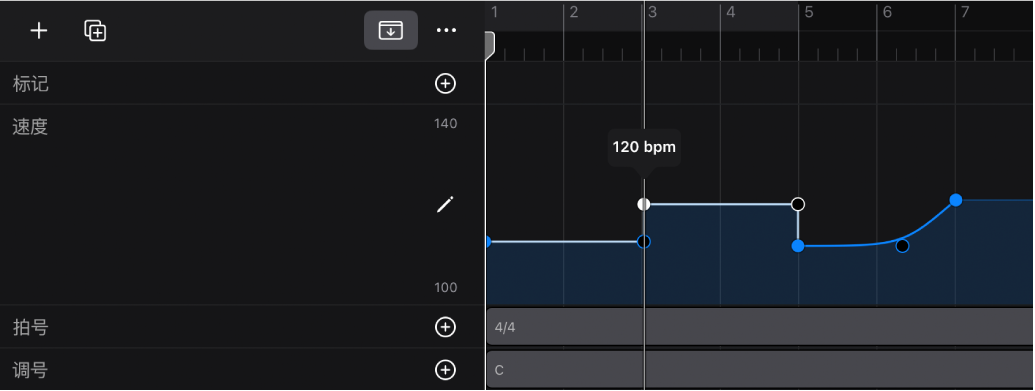Click bar 4 in the timeline ruler

[x=731, y=12]
